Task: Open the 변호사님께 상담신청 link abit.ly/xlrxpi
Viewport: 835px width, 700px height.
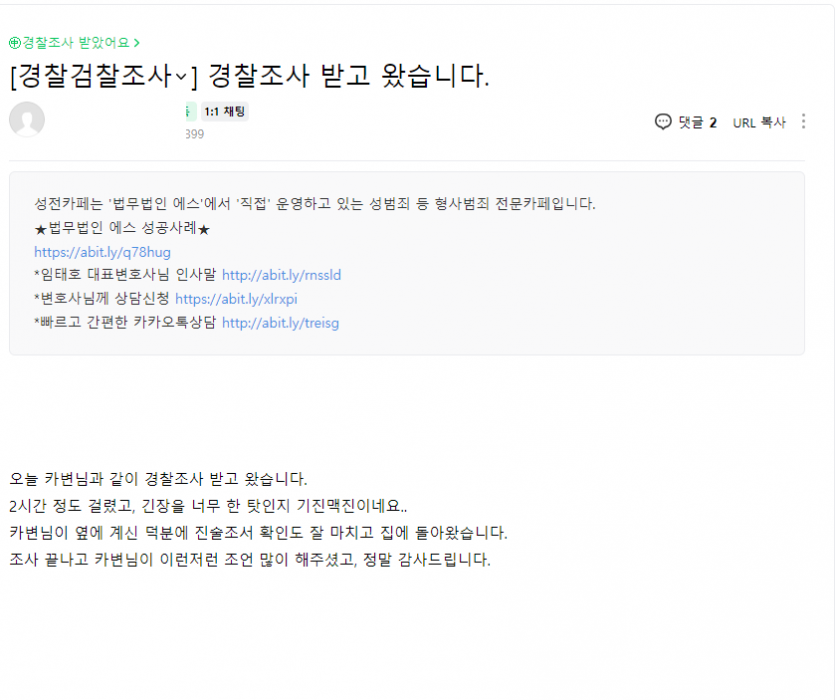Action: coord(236,299)
